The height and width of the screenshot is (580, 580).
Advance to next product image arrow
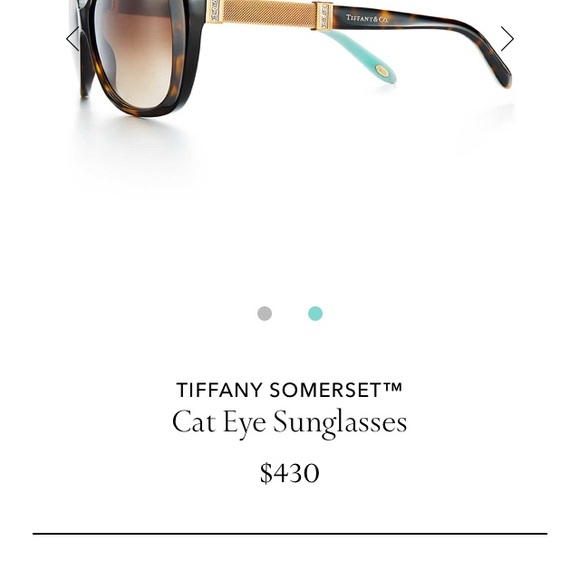[507, 38]
